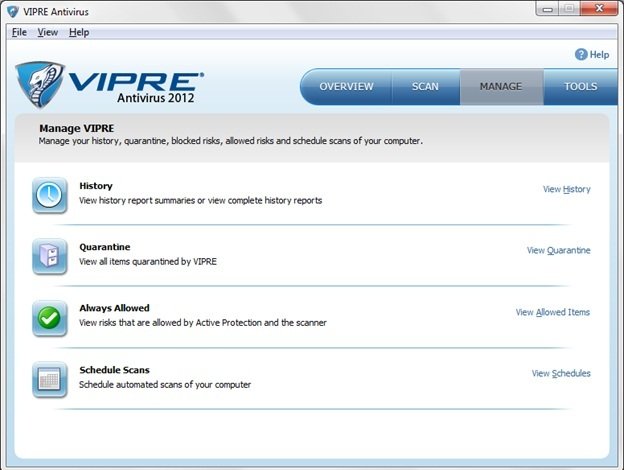Click the Help link text at top right
625x470 pixels.
[599, 55]
